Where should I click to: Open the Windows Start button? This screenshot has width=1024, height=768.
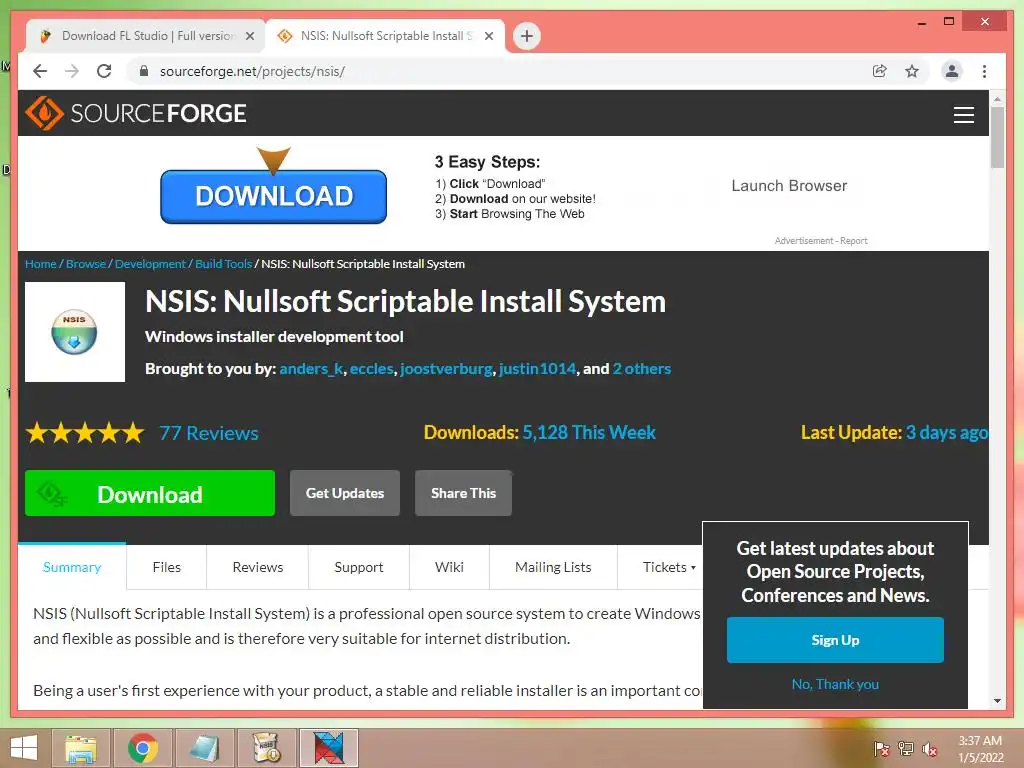click(24, 748)
